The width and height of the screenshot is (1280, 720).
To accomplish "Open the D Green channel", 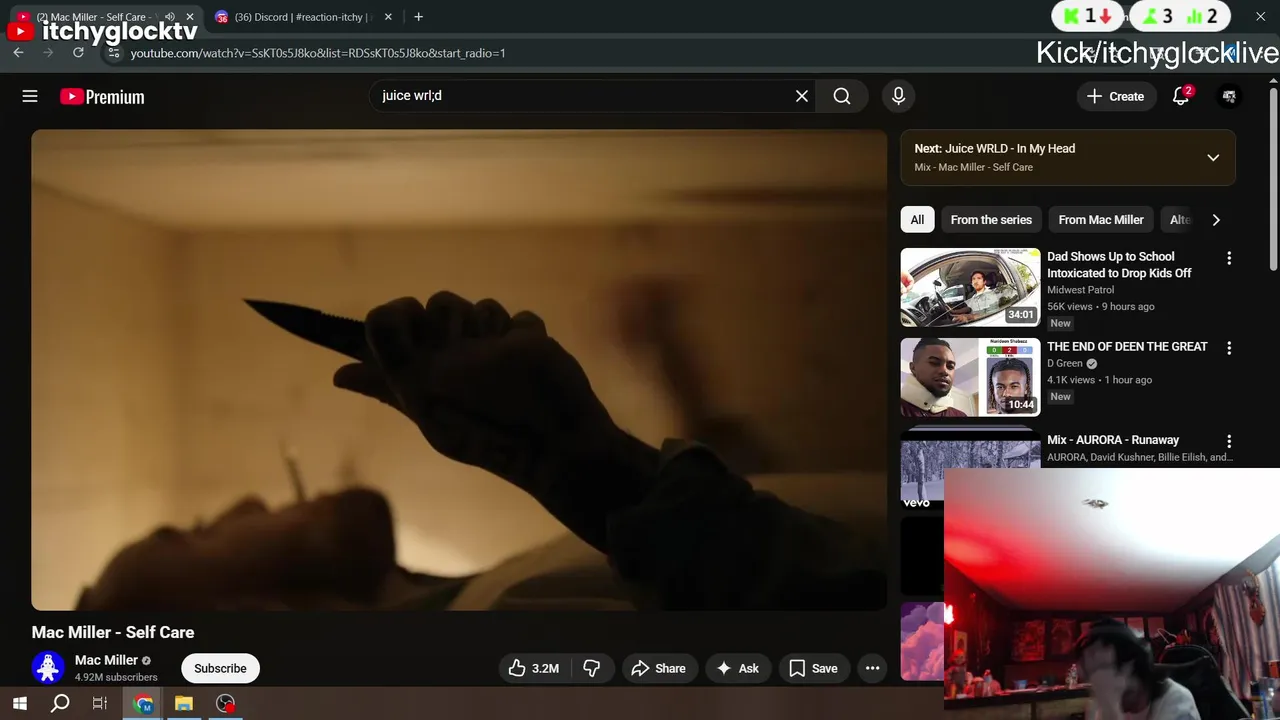I will coord(1065,363).
